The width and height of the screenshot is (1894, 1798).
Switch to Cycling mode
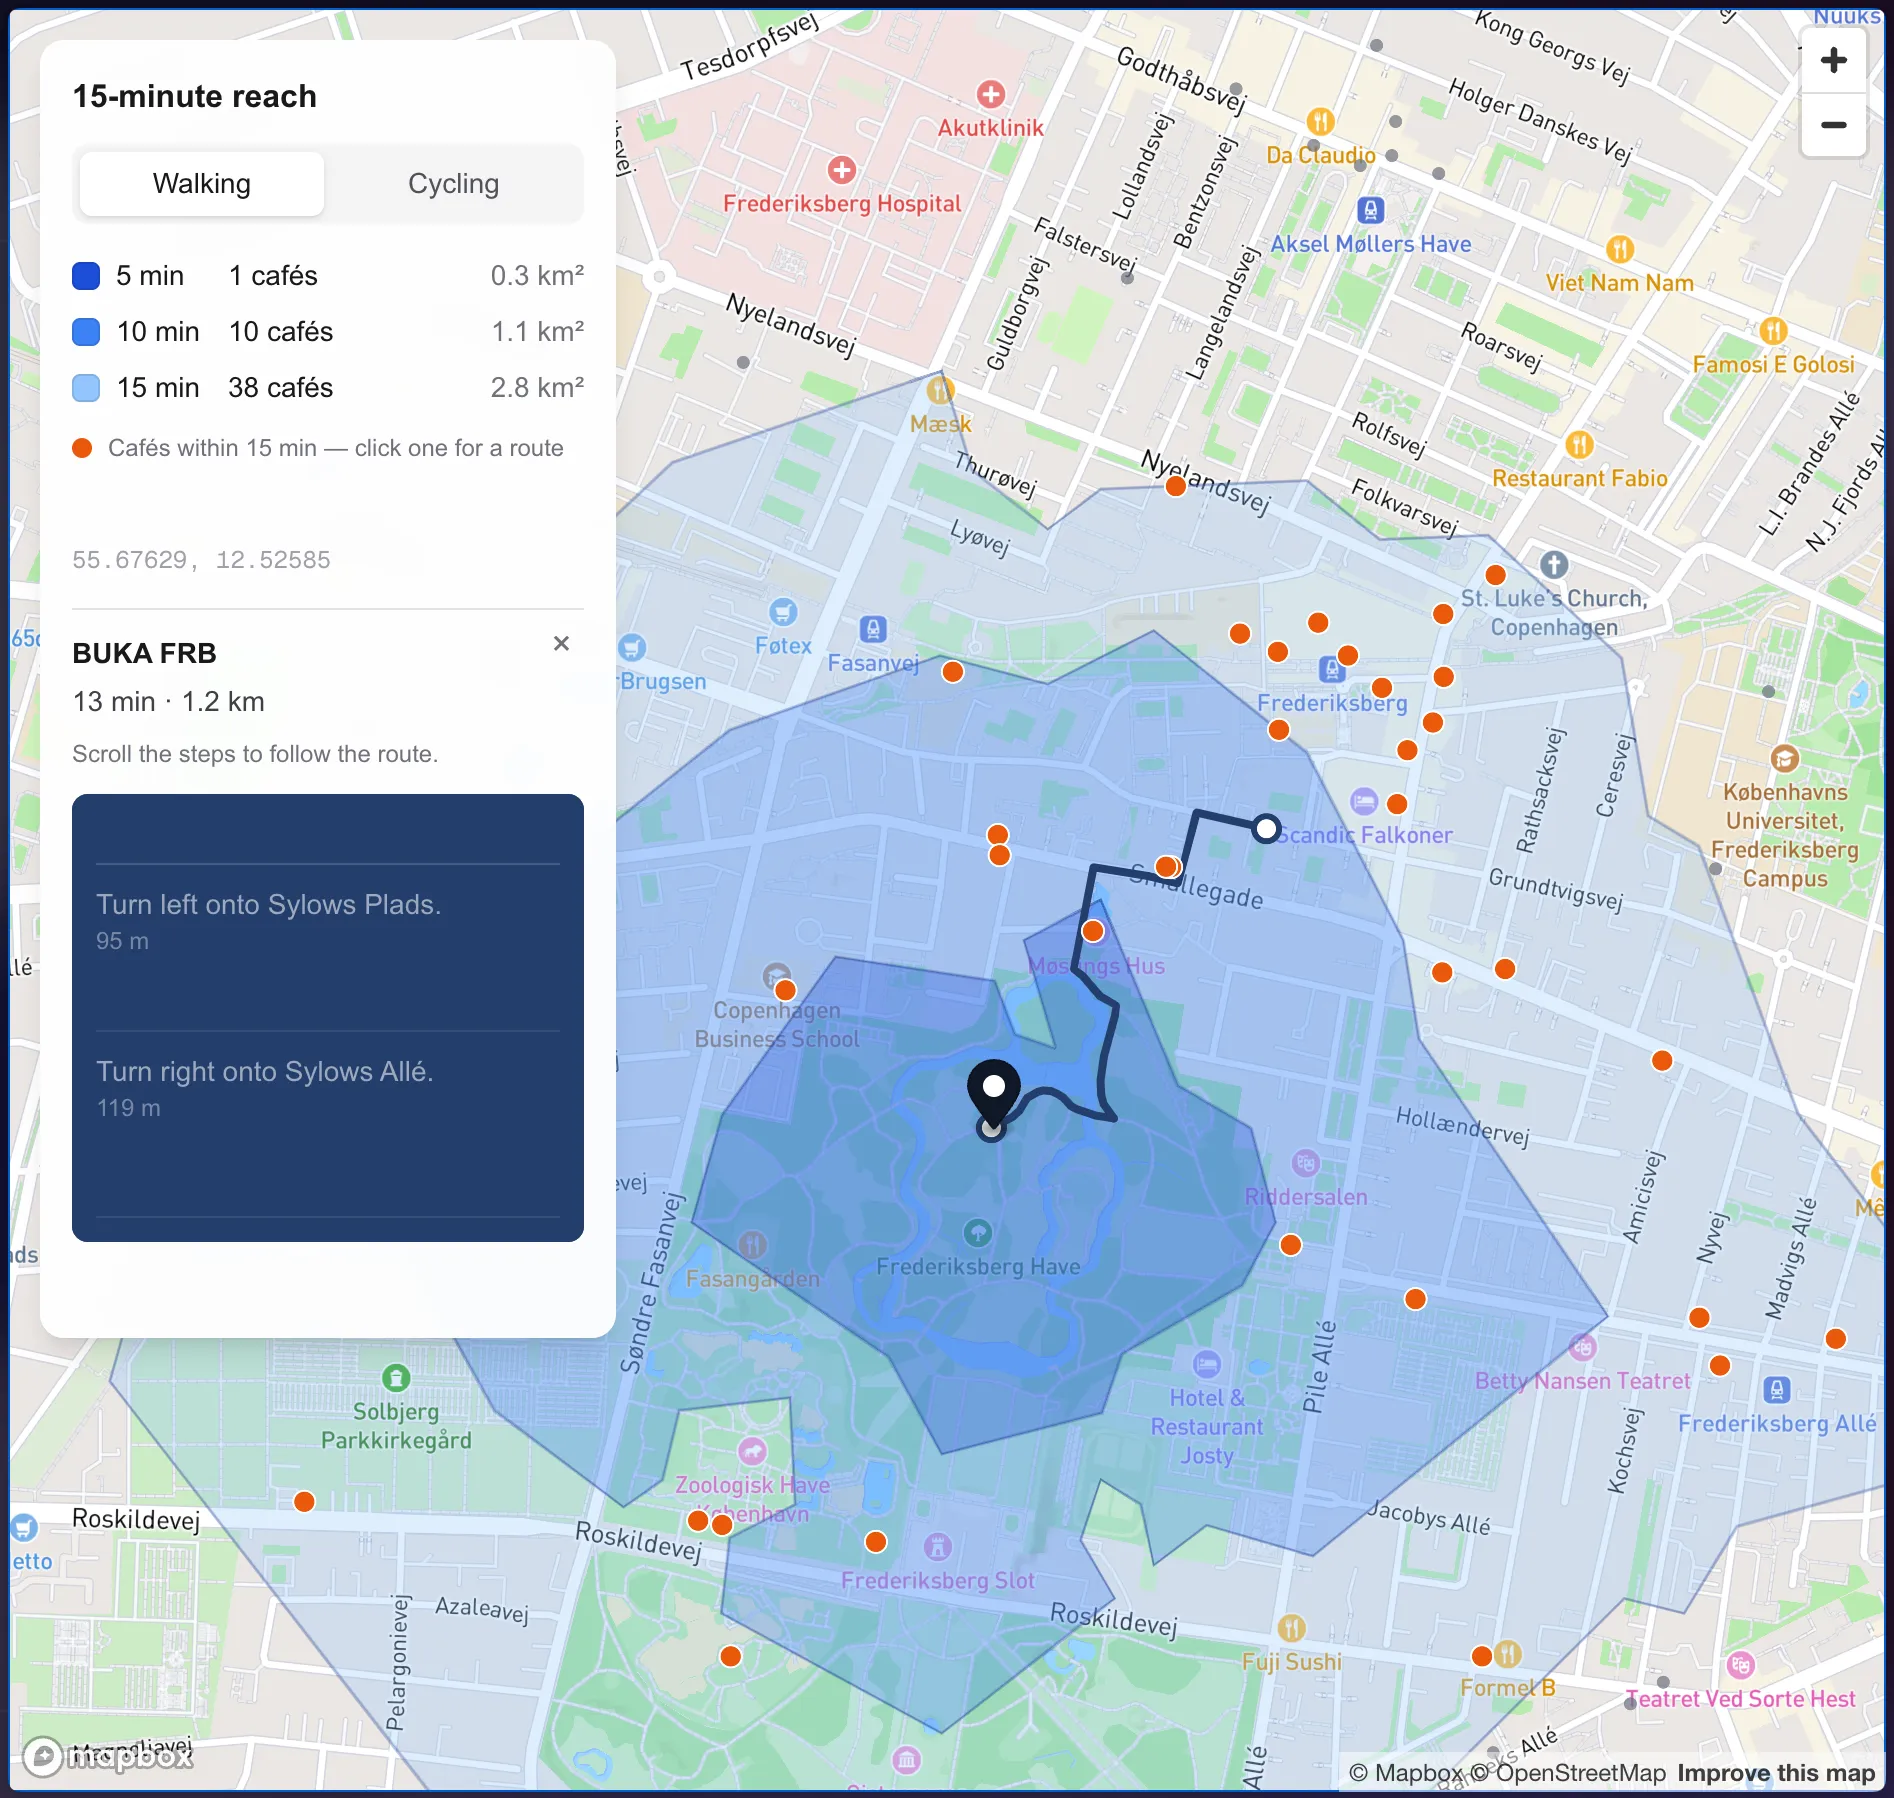[453, 184]
